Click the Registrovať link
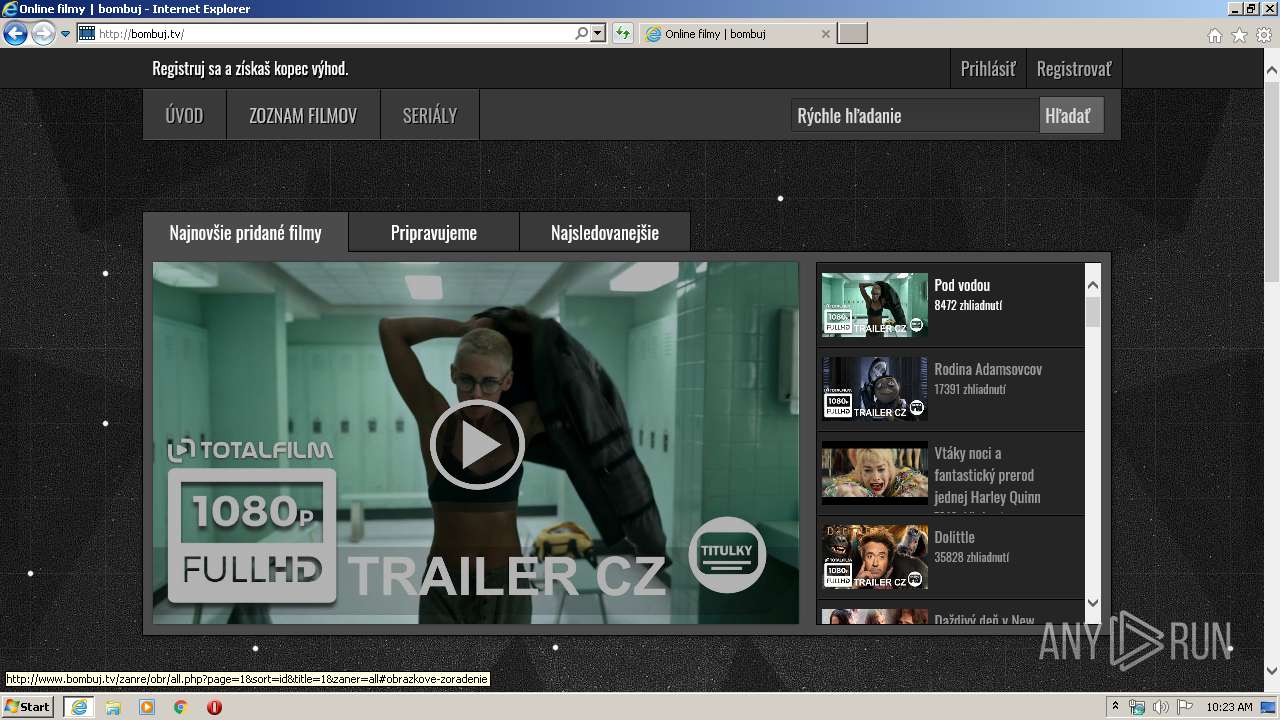The image size is (1280, 720). [x=1073, y=69]
